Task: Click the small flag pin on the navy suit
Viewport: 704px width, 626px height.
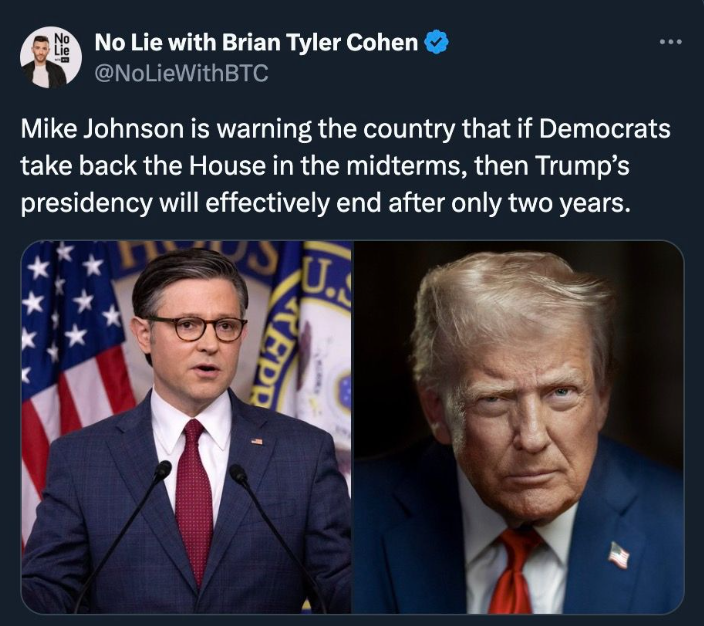Action: click(x=257, y=441)
